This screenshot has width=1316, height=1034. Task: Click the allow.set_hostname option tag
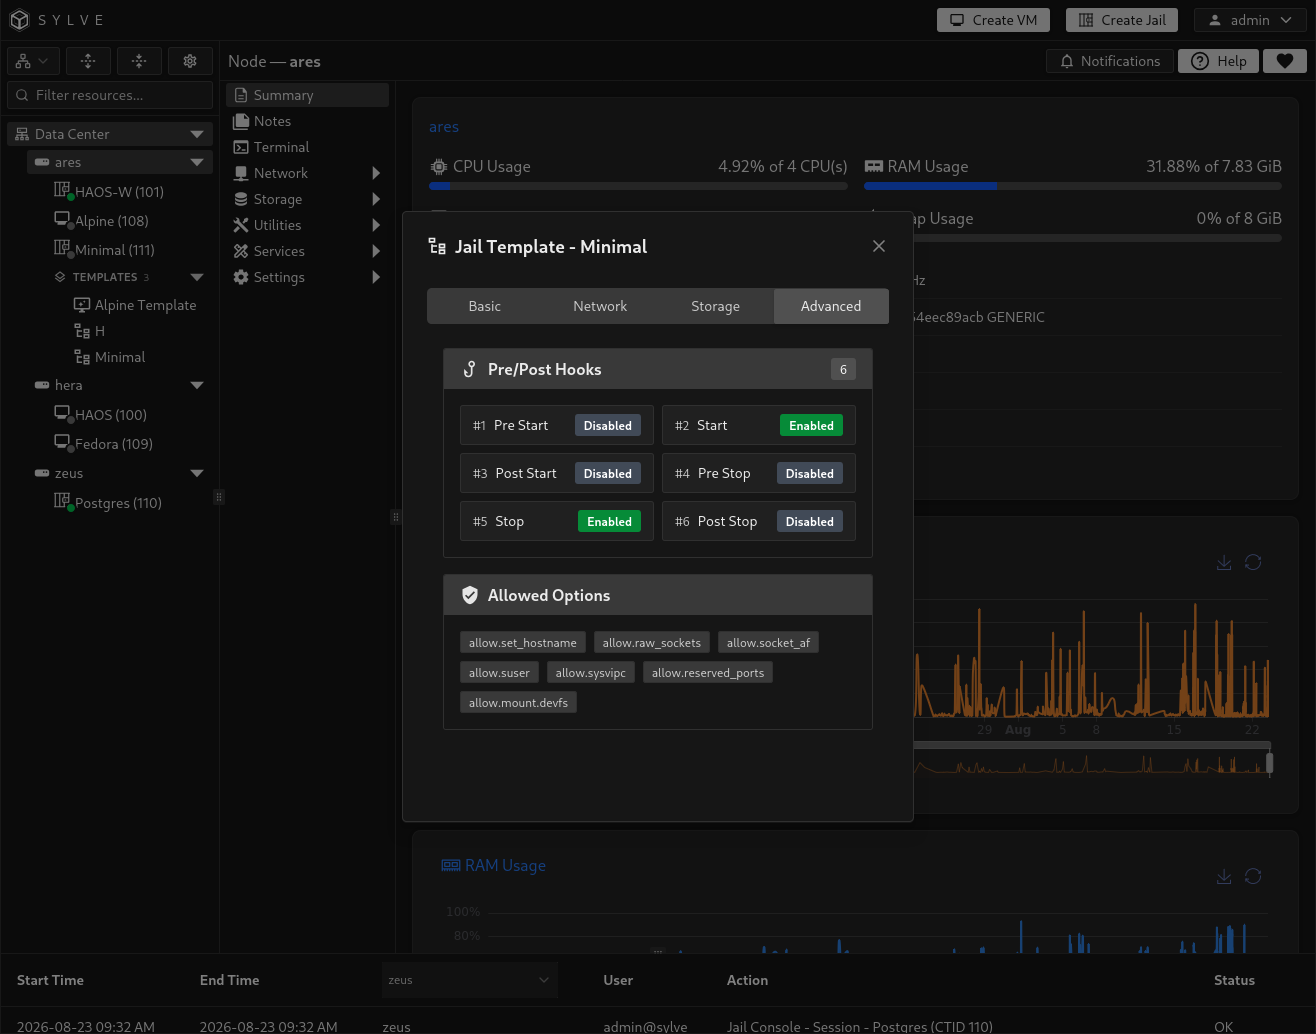523,642
